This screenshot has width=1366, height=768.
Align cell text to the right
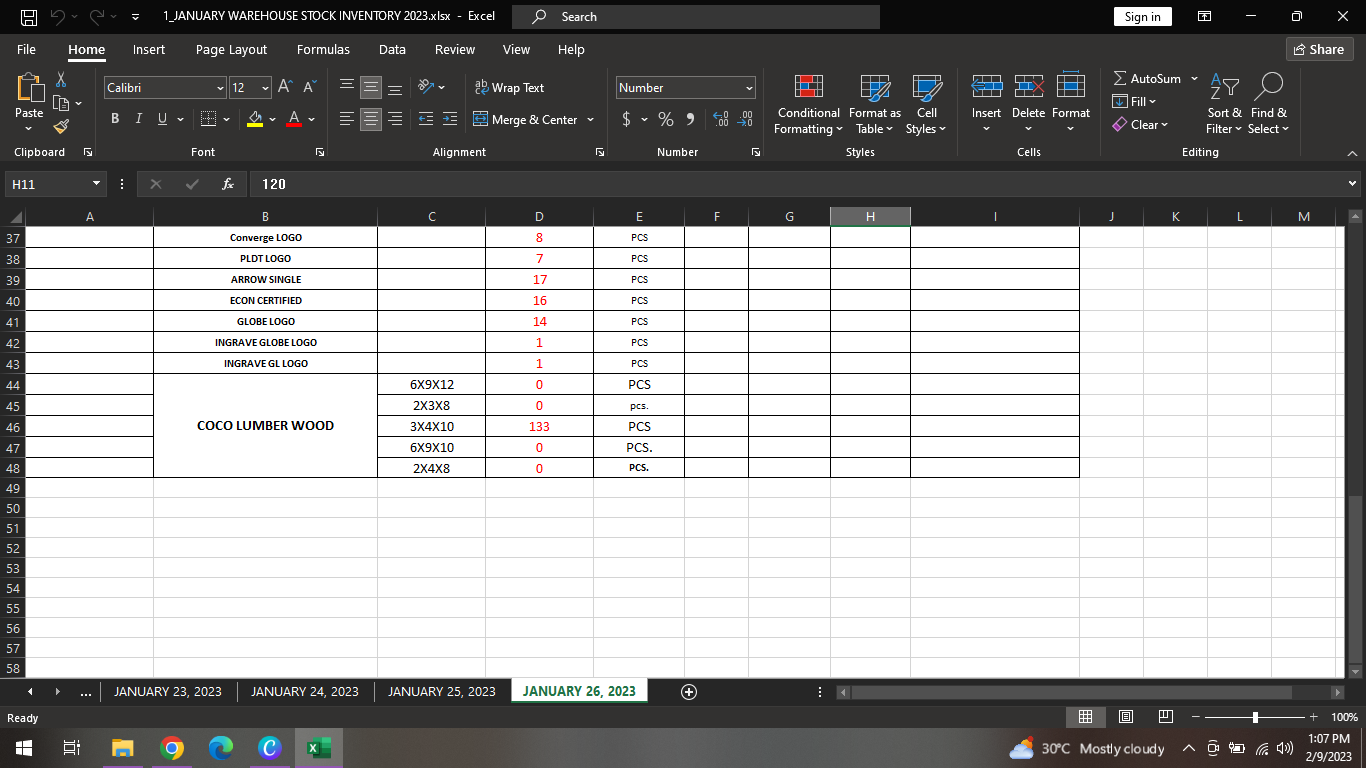point(395,120)
